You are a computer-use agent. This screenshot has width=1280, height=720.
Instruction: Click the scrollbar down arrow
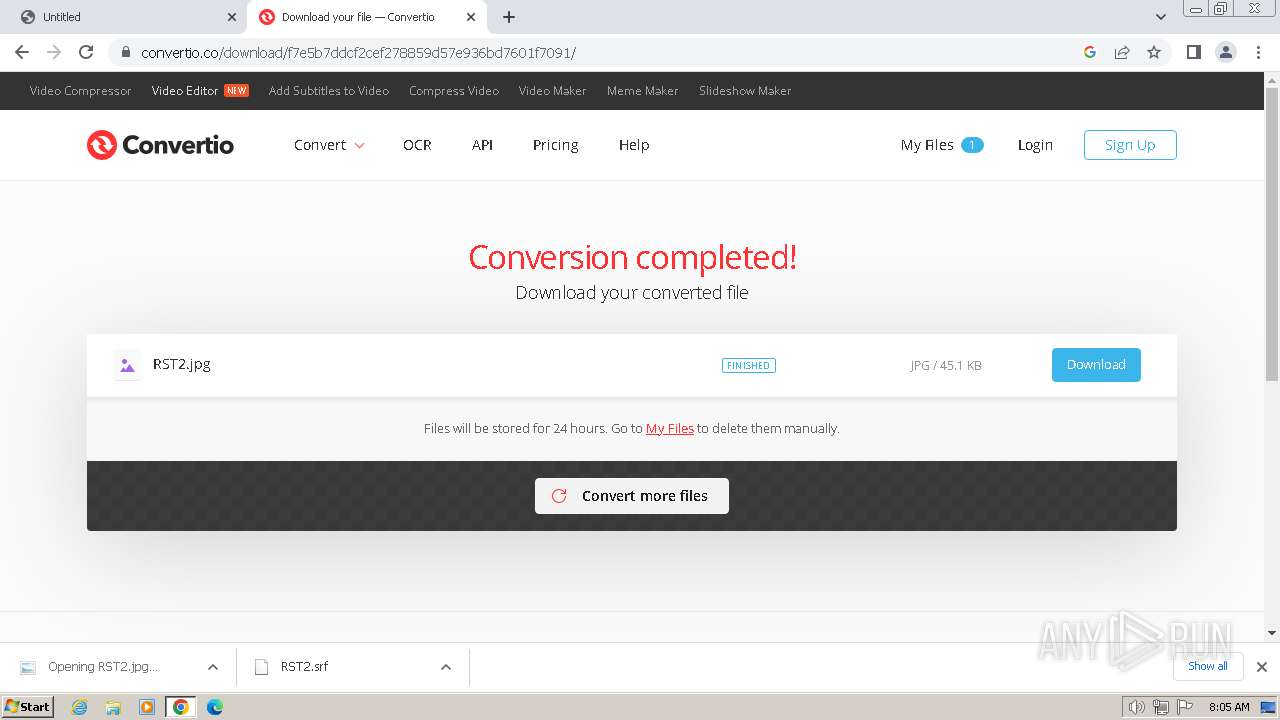tap(1272, 633)
